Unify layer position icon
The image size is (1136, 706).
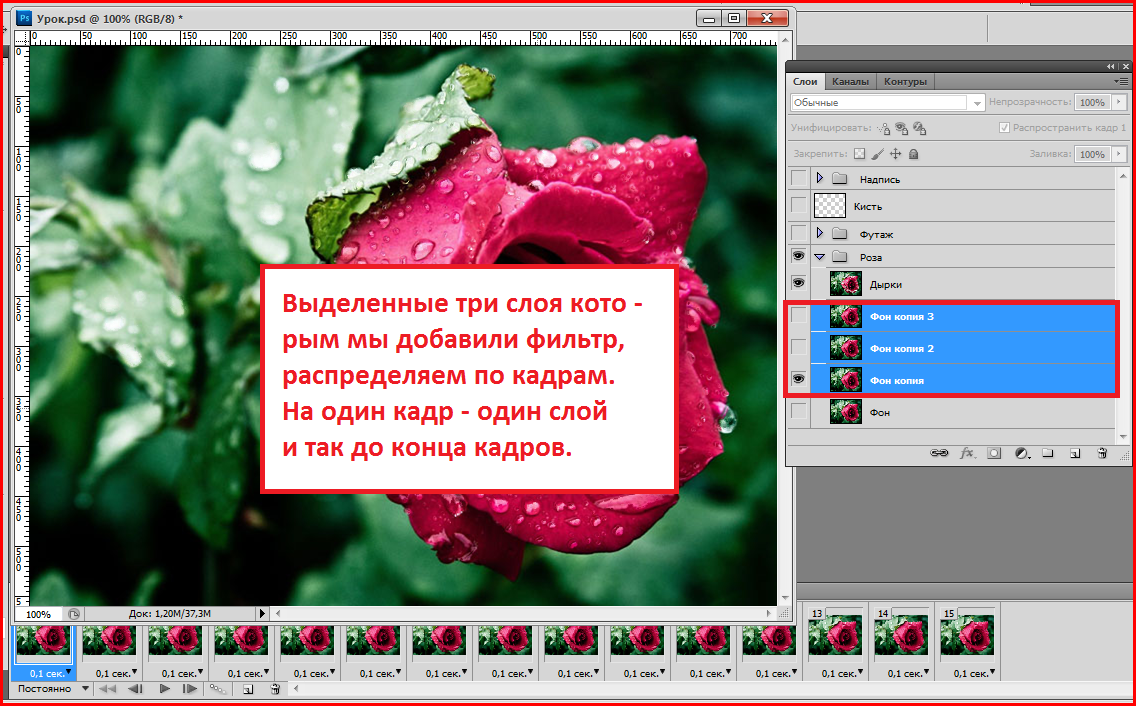point(883,128)
